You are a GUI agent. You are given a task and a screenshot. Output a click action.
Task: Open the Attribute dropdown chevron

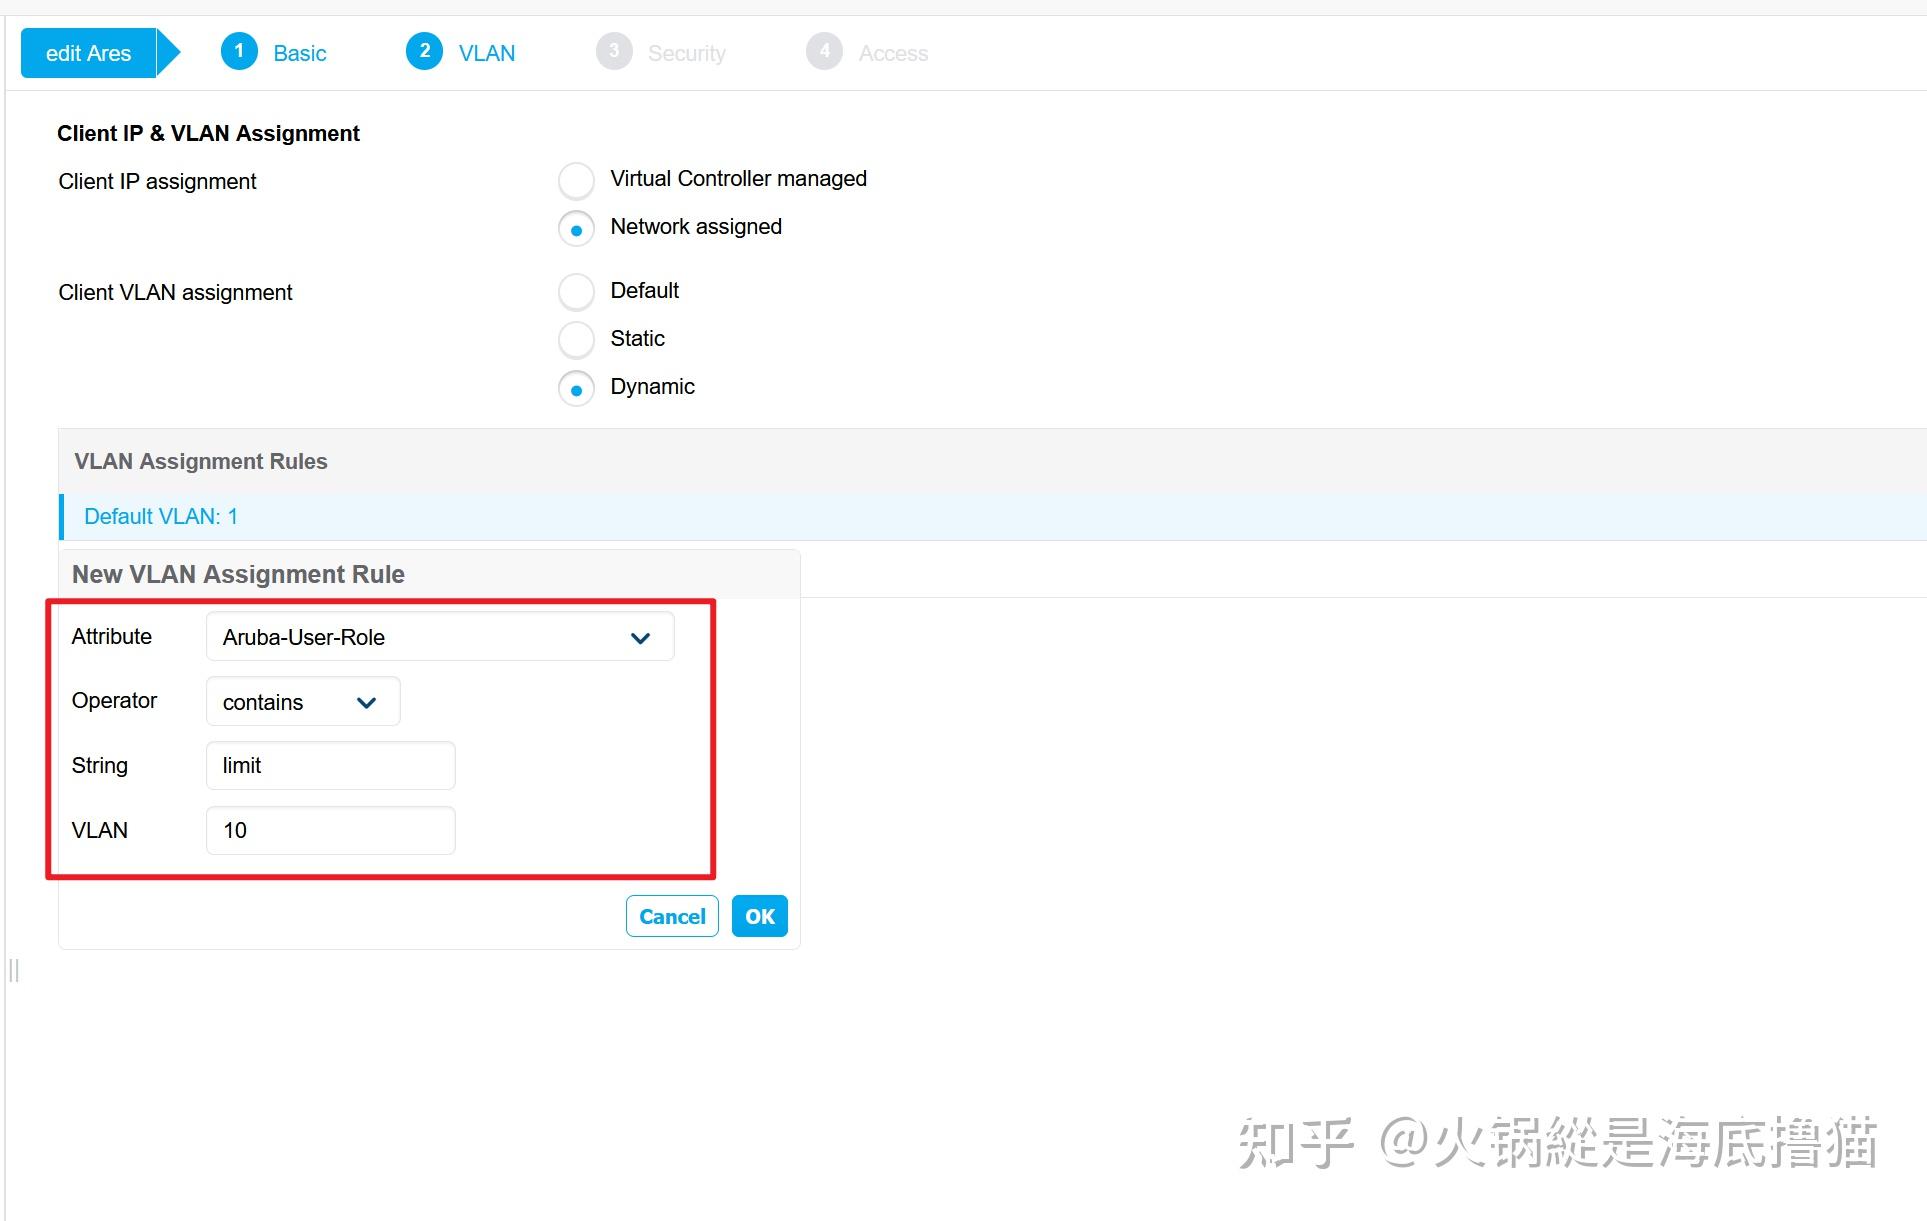pyautogui.click(x=641, y=637)
